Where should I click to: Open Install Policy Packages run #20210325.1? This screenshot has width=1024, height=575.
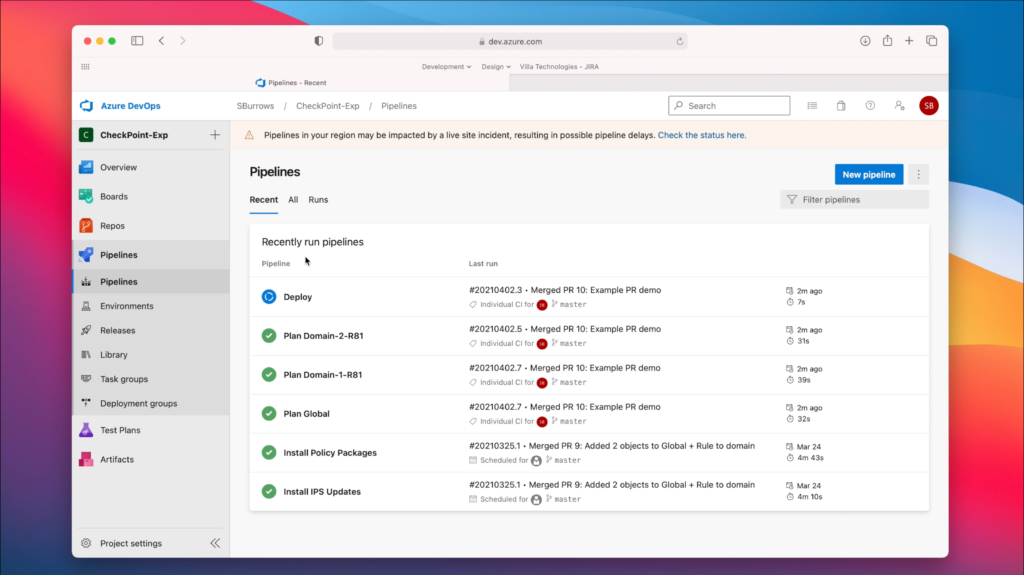click(x=611, y=446)
